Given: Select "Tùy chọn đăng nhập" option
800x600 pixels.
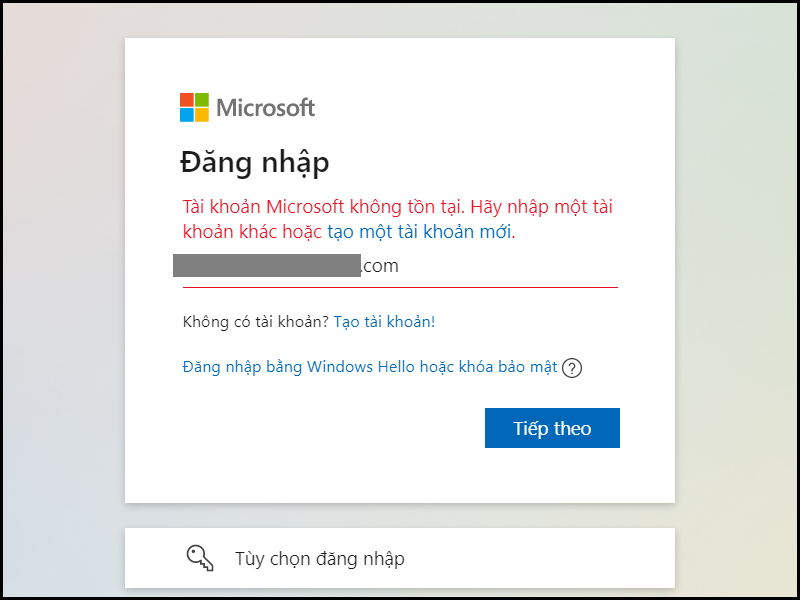Looking at the screenshot, I should pyautogui.click(x=320, y=559).
